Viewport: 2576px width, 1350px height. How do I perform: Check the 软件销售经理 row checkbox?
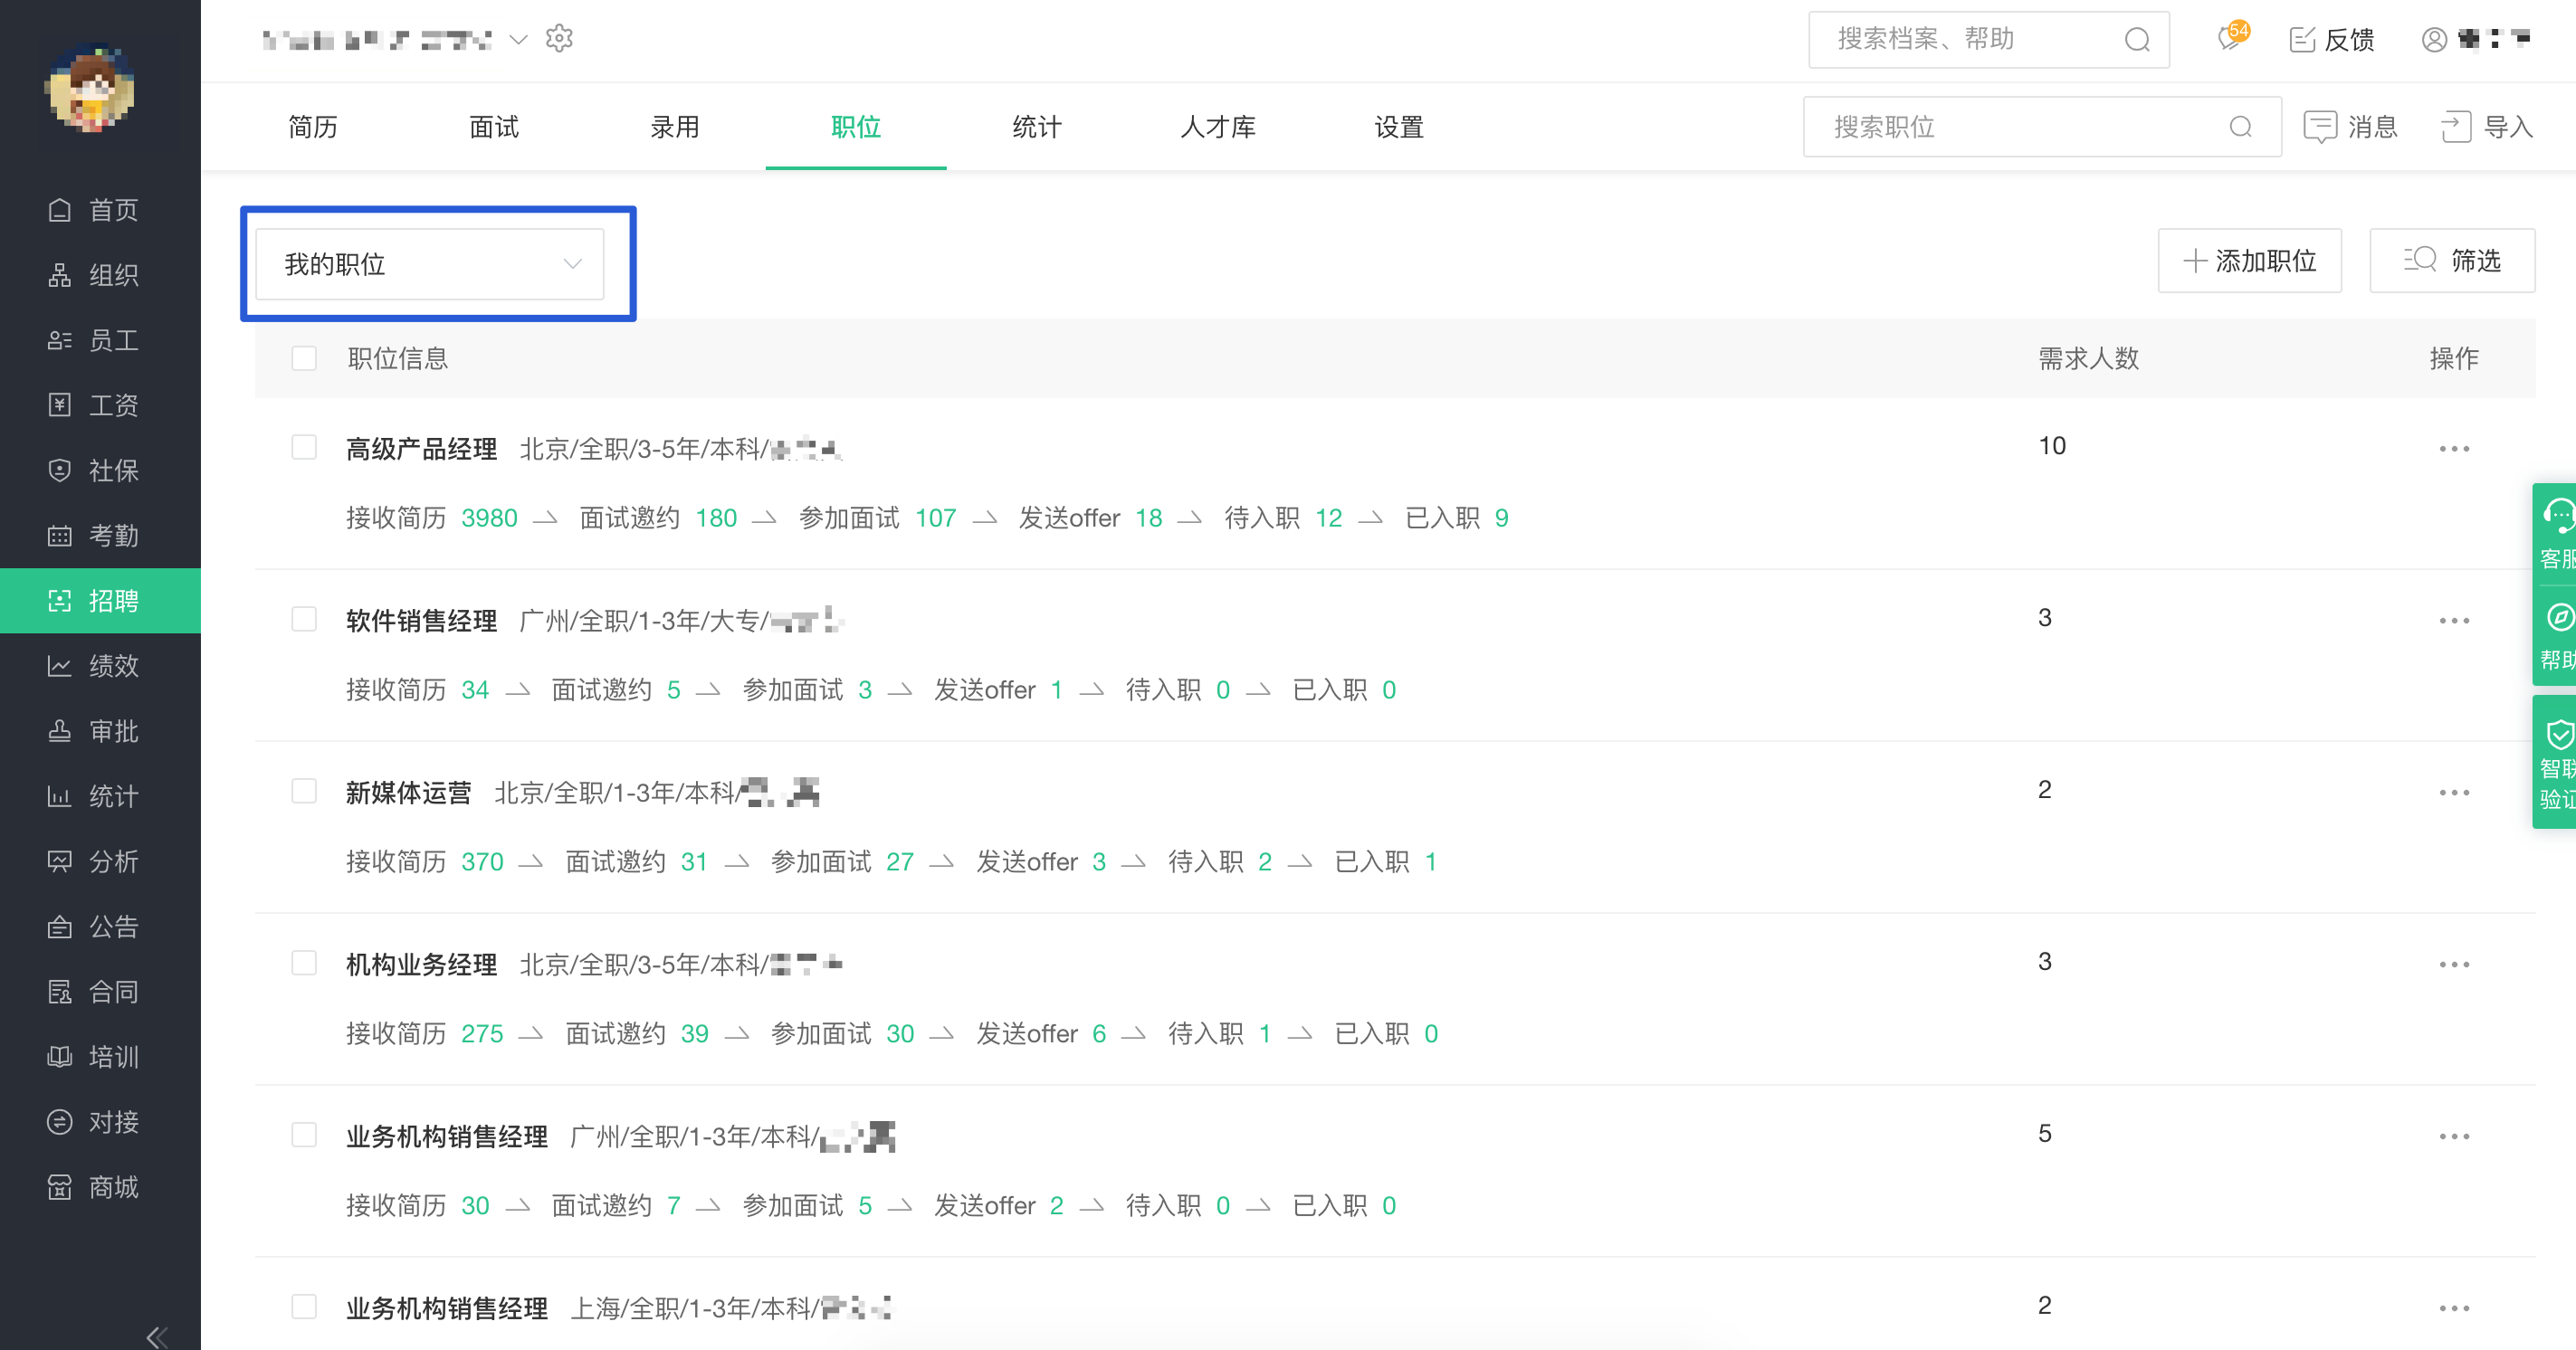pyautogui.click(x=304, y=618)
